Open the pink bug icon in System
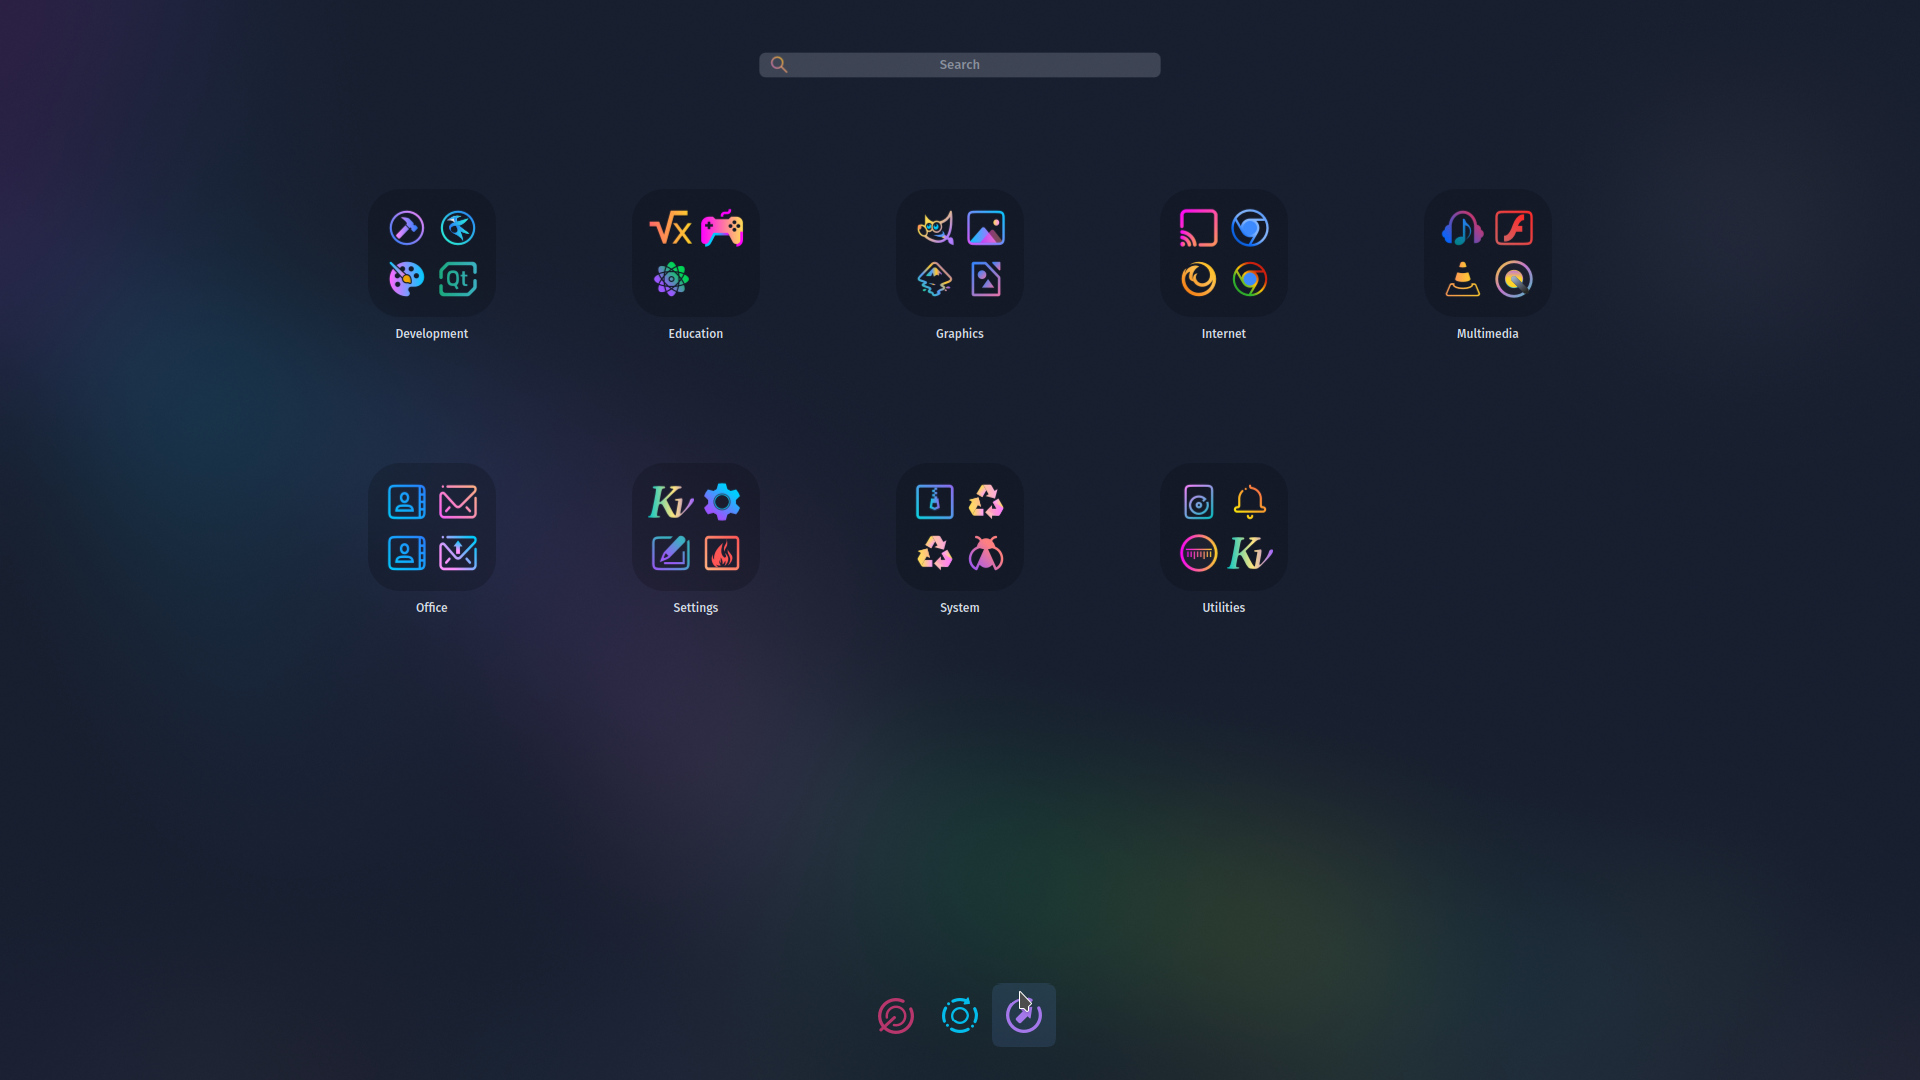The width and height of the screenshot is (1920, 1080). pyautogui.click(x=986, y=553)
